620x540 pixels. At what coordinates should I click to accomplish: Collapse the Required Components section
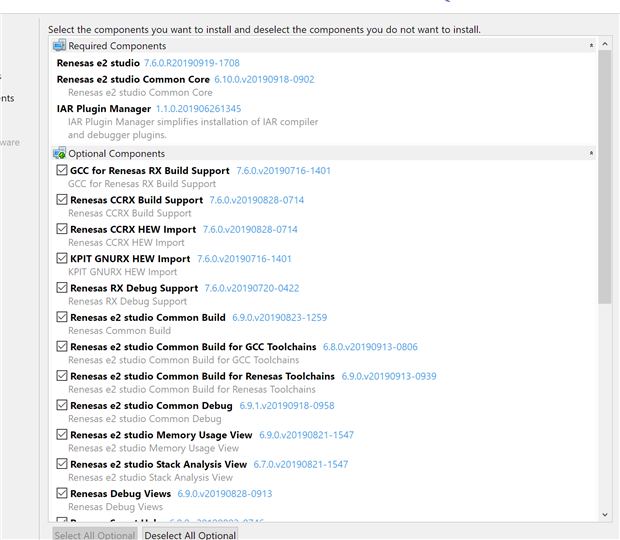point(591,45)
